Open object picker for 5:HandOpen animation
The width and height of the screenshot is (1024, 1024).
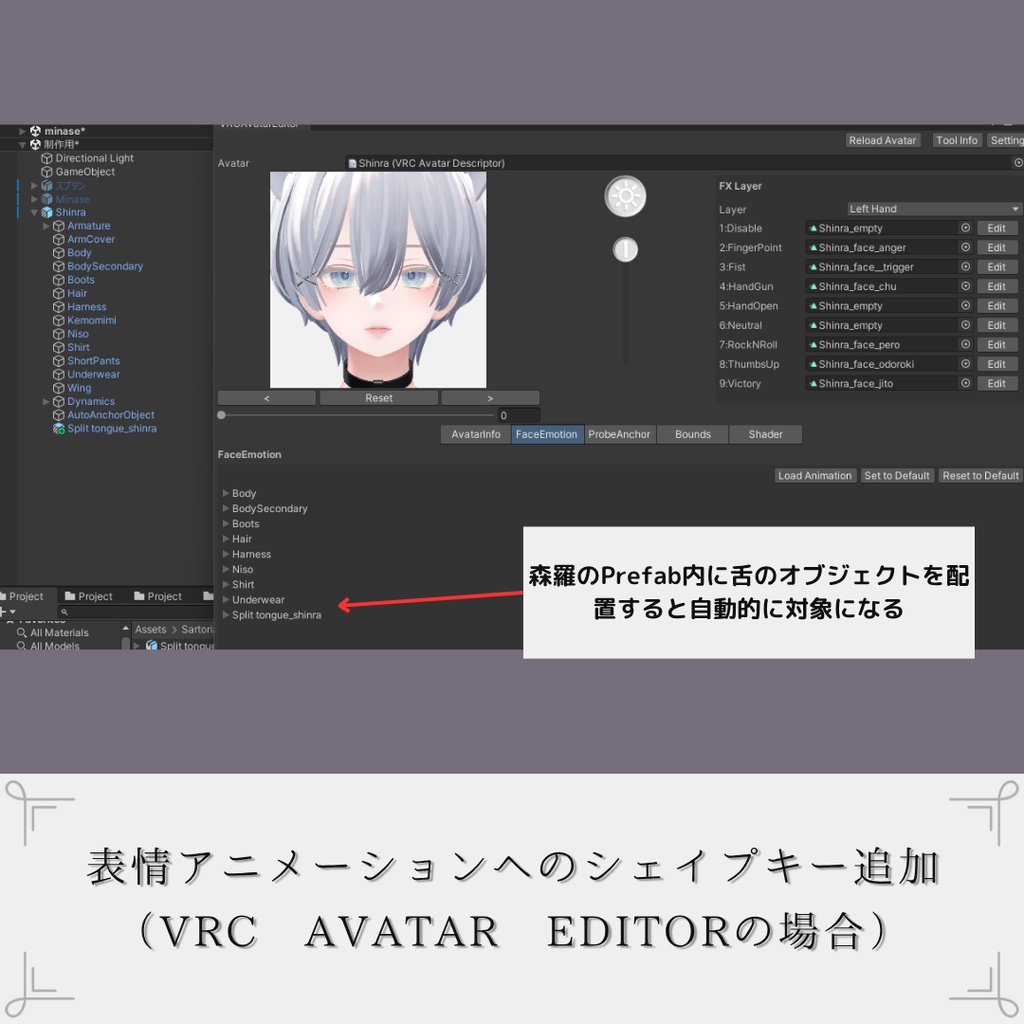965,306
